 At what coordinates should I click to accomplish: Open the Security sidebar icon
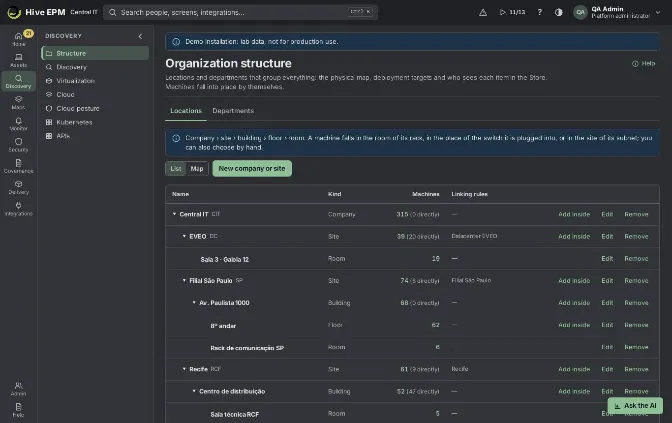[18, 145]
